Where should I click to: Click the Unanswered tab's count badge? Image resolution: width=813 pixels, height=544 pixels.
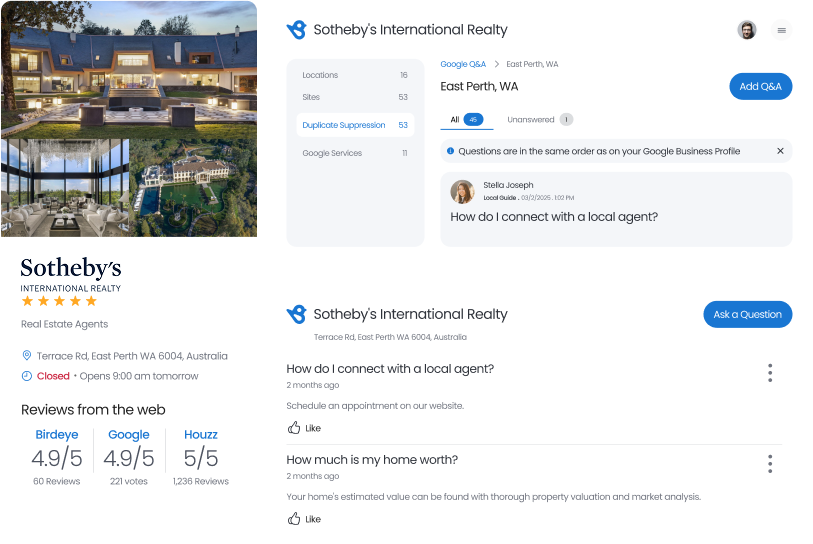coord(566,120)
